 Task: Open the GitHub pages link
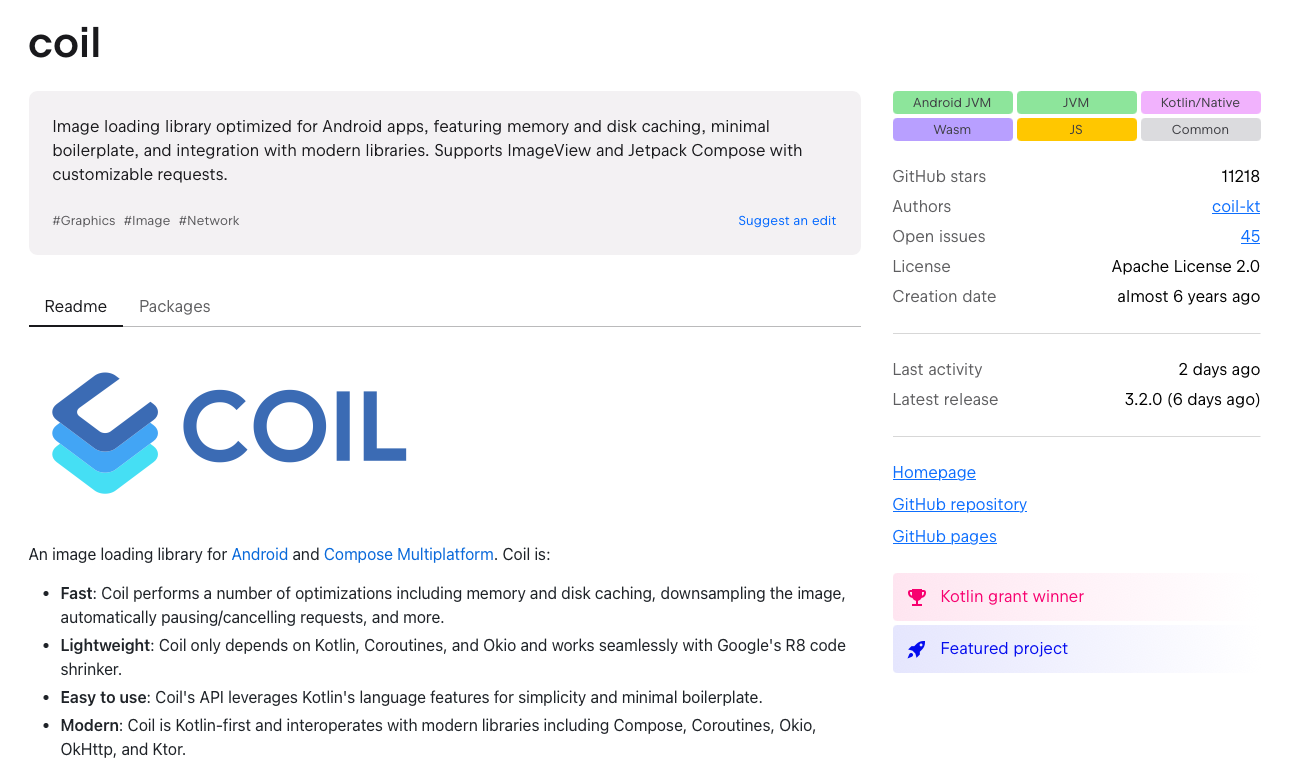[944, 536]
